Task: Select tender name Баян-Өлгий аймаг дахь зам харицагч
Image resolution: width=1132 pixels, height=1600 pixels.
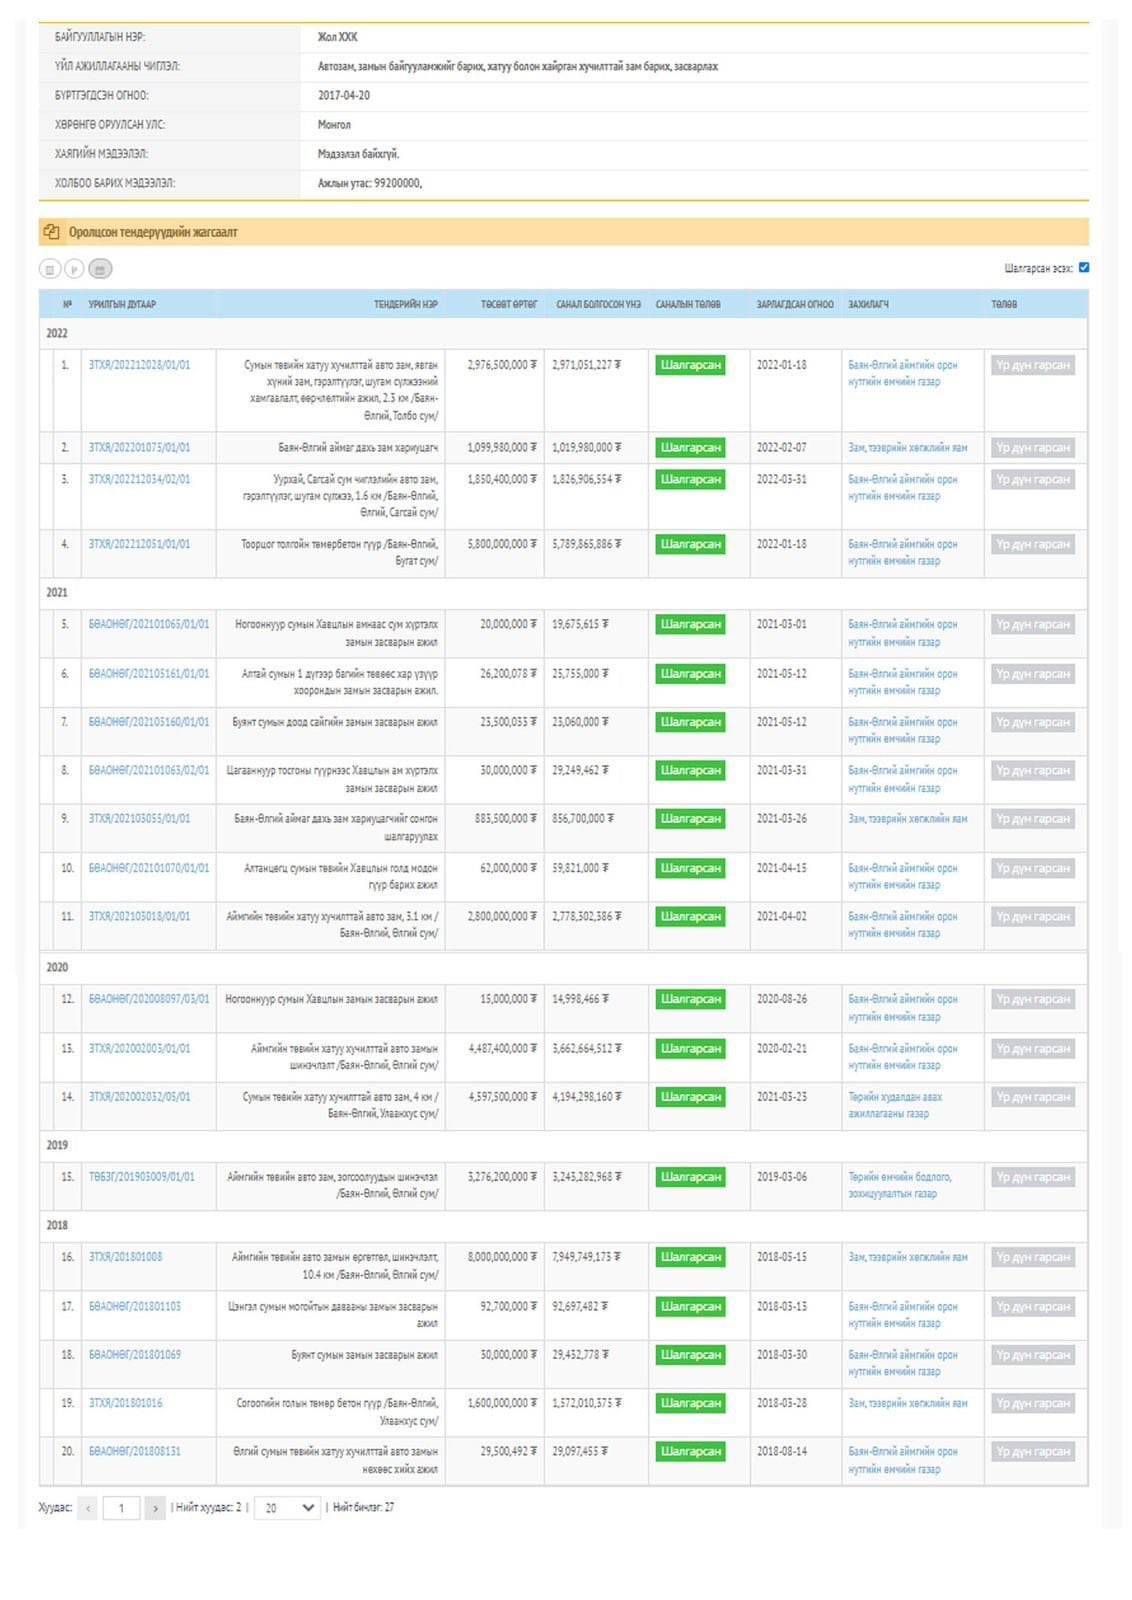Action: click(358, 447)
